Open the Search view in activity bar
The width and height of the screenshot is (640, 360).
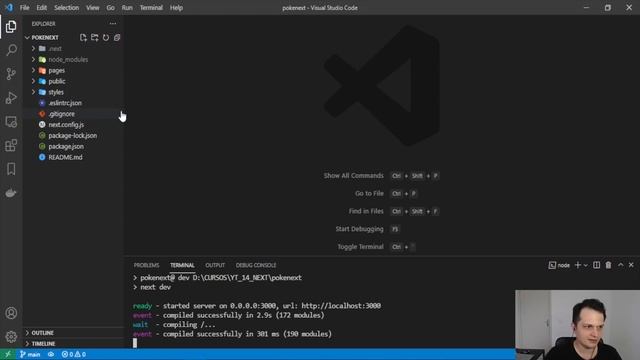coord(11,50)
